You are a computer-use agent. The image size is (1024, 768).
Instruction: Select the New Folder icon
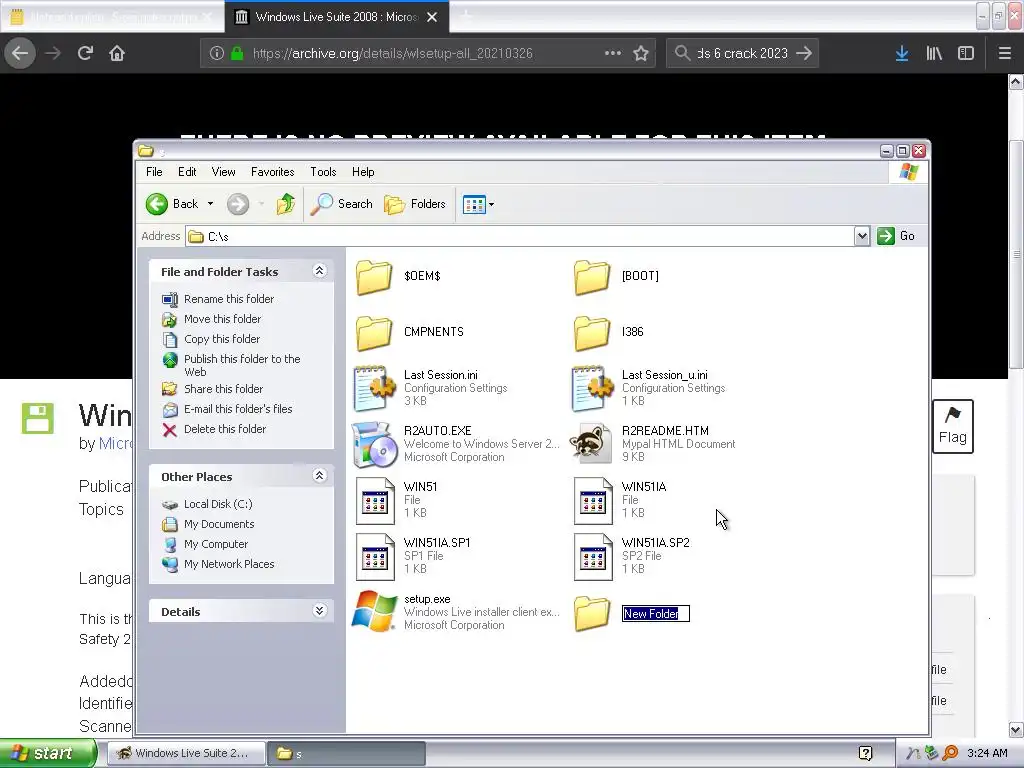592,614
